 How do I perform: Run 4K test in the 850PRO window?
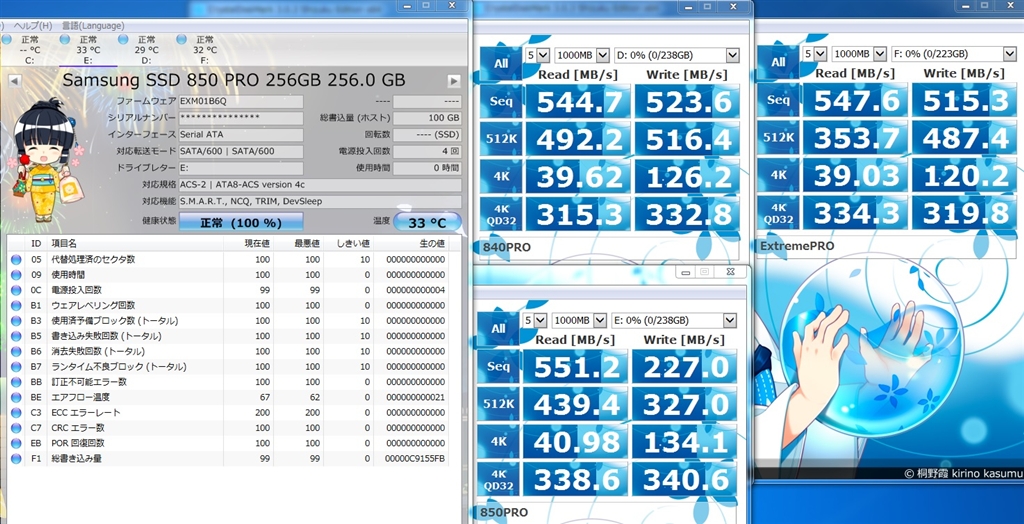point(498,442)
